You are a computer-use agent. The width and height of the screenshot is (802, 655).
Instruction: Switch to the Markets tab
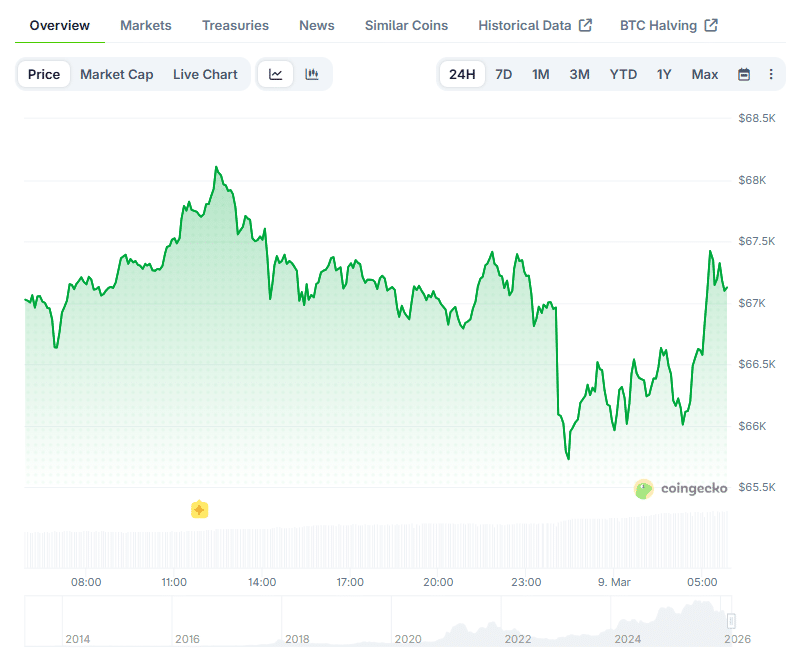[x=145, y=25]
